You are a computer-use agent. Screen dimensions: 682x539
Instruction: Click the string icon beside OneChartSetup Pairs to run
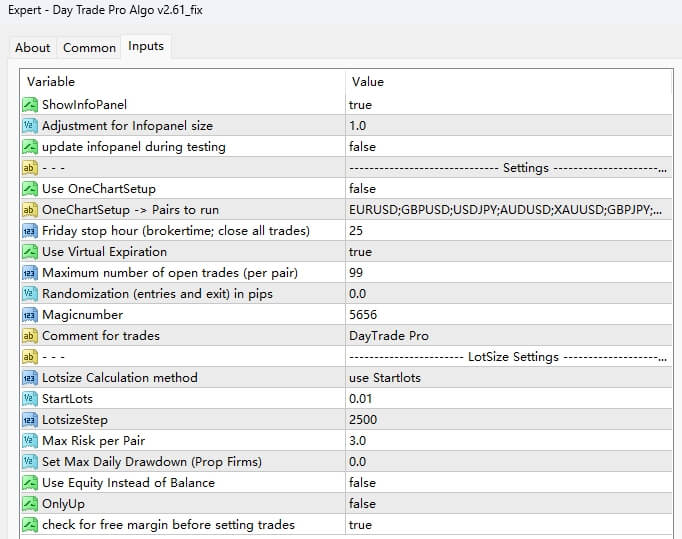coord(29,210)
